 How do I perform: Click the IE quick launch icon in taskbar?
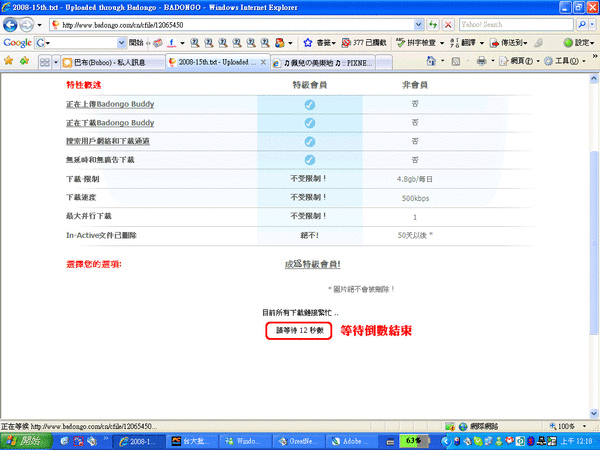64,441
